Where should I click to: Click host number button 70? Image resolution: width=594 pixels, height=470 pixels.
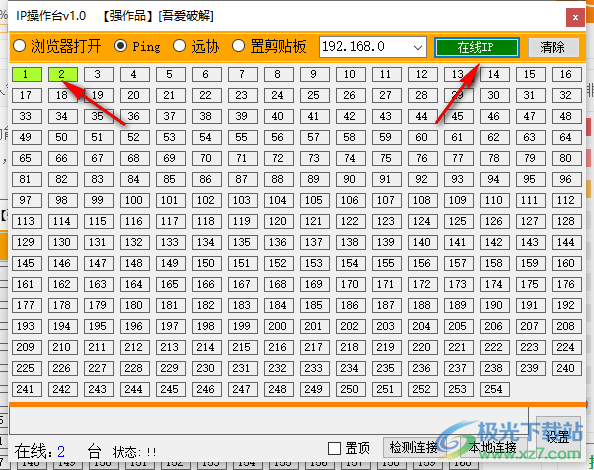206,158
